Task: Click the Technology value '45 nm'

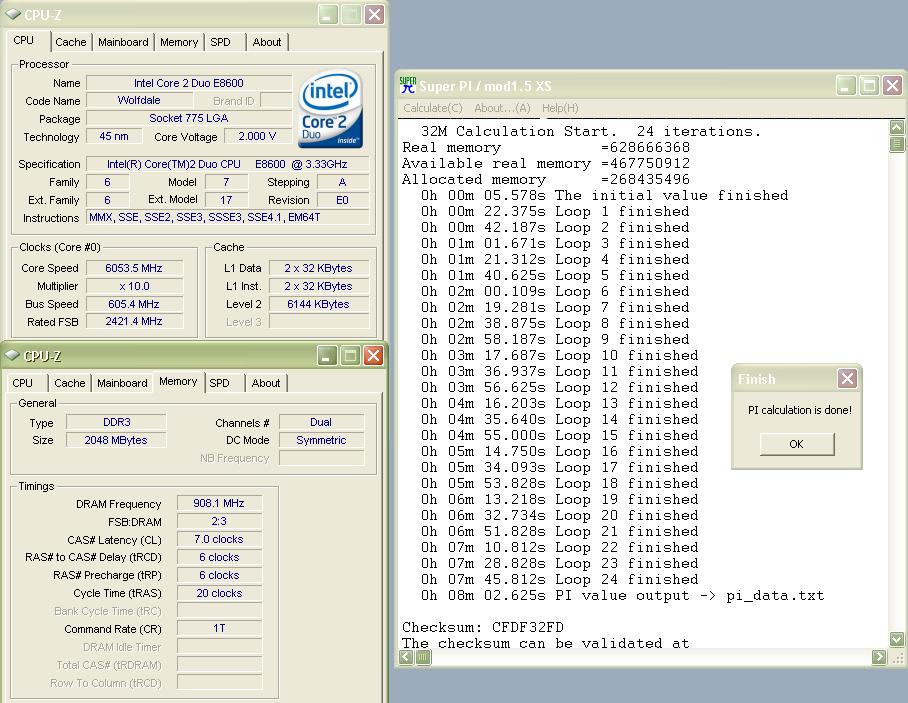Action: tap(114, 136)
